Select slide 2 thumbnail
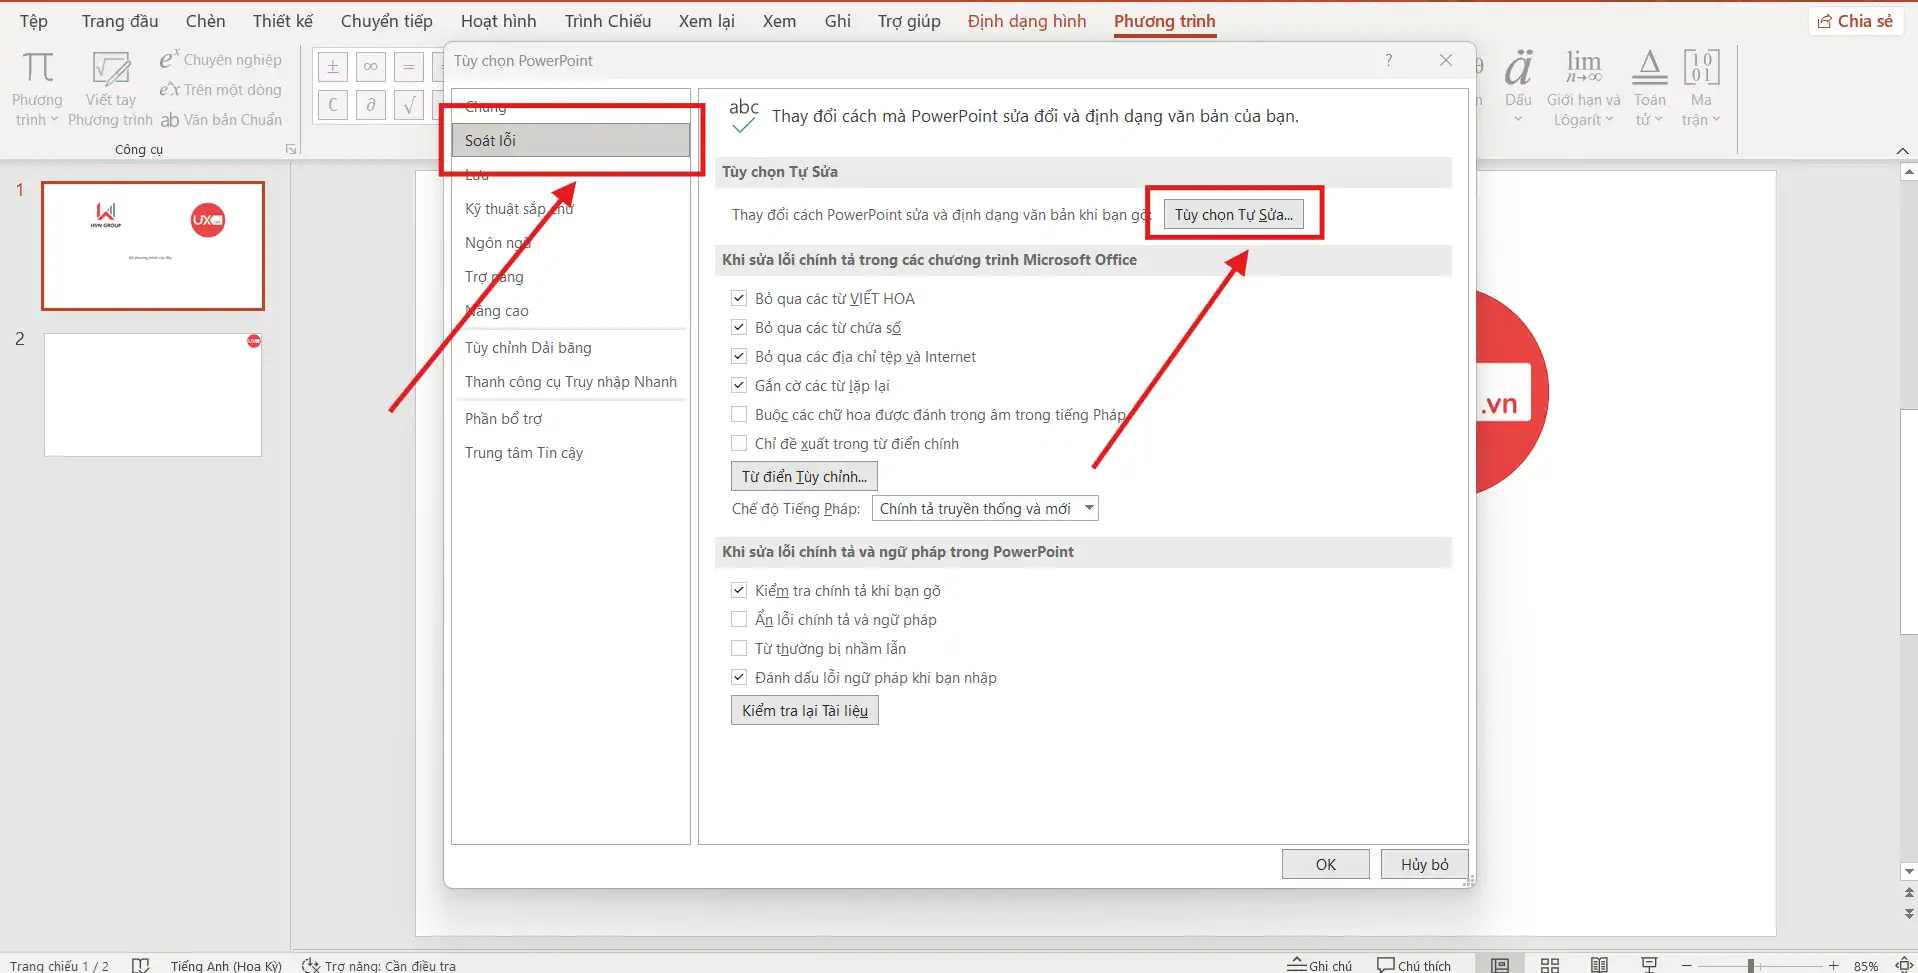Viewport: 1918px width, 973px height. coord(153,395)
